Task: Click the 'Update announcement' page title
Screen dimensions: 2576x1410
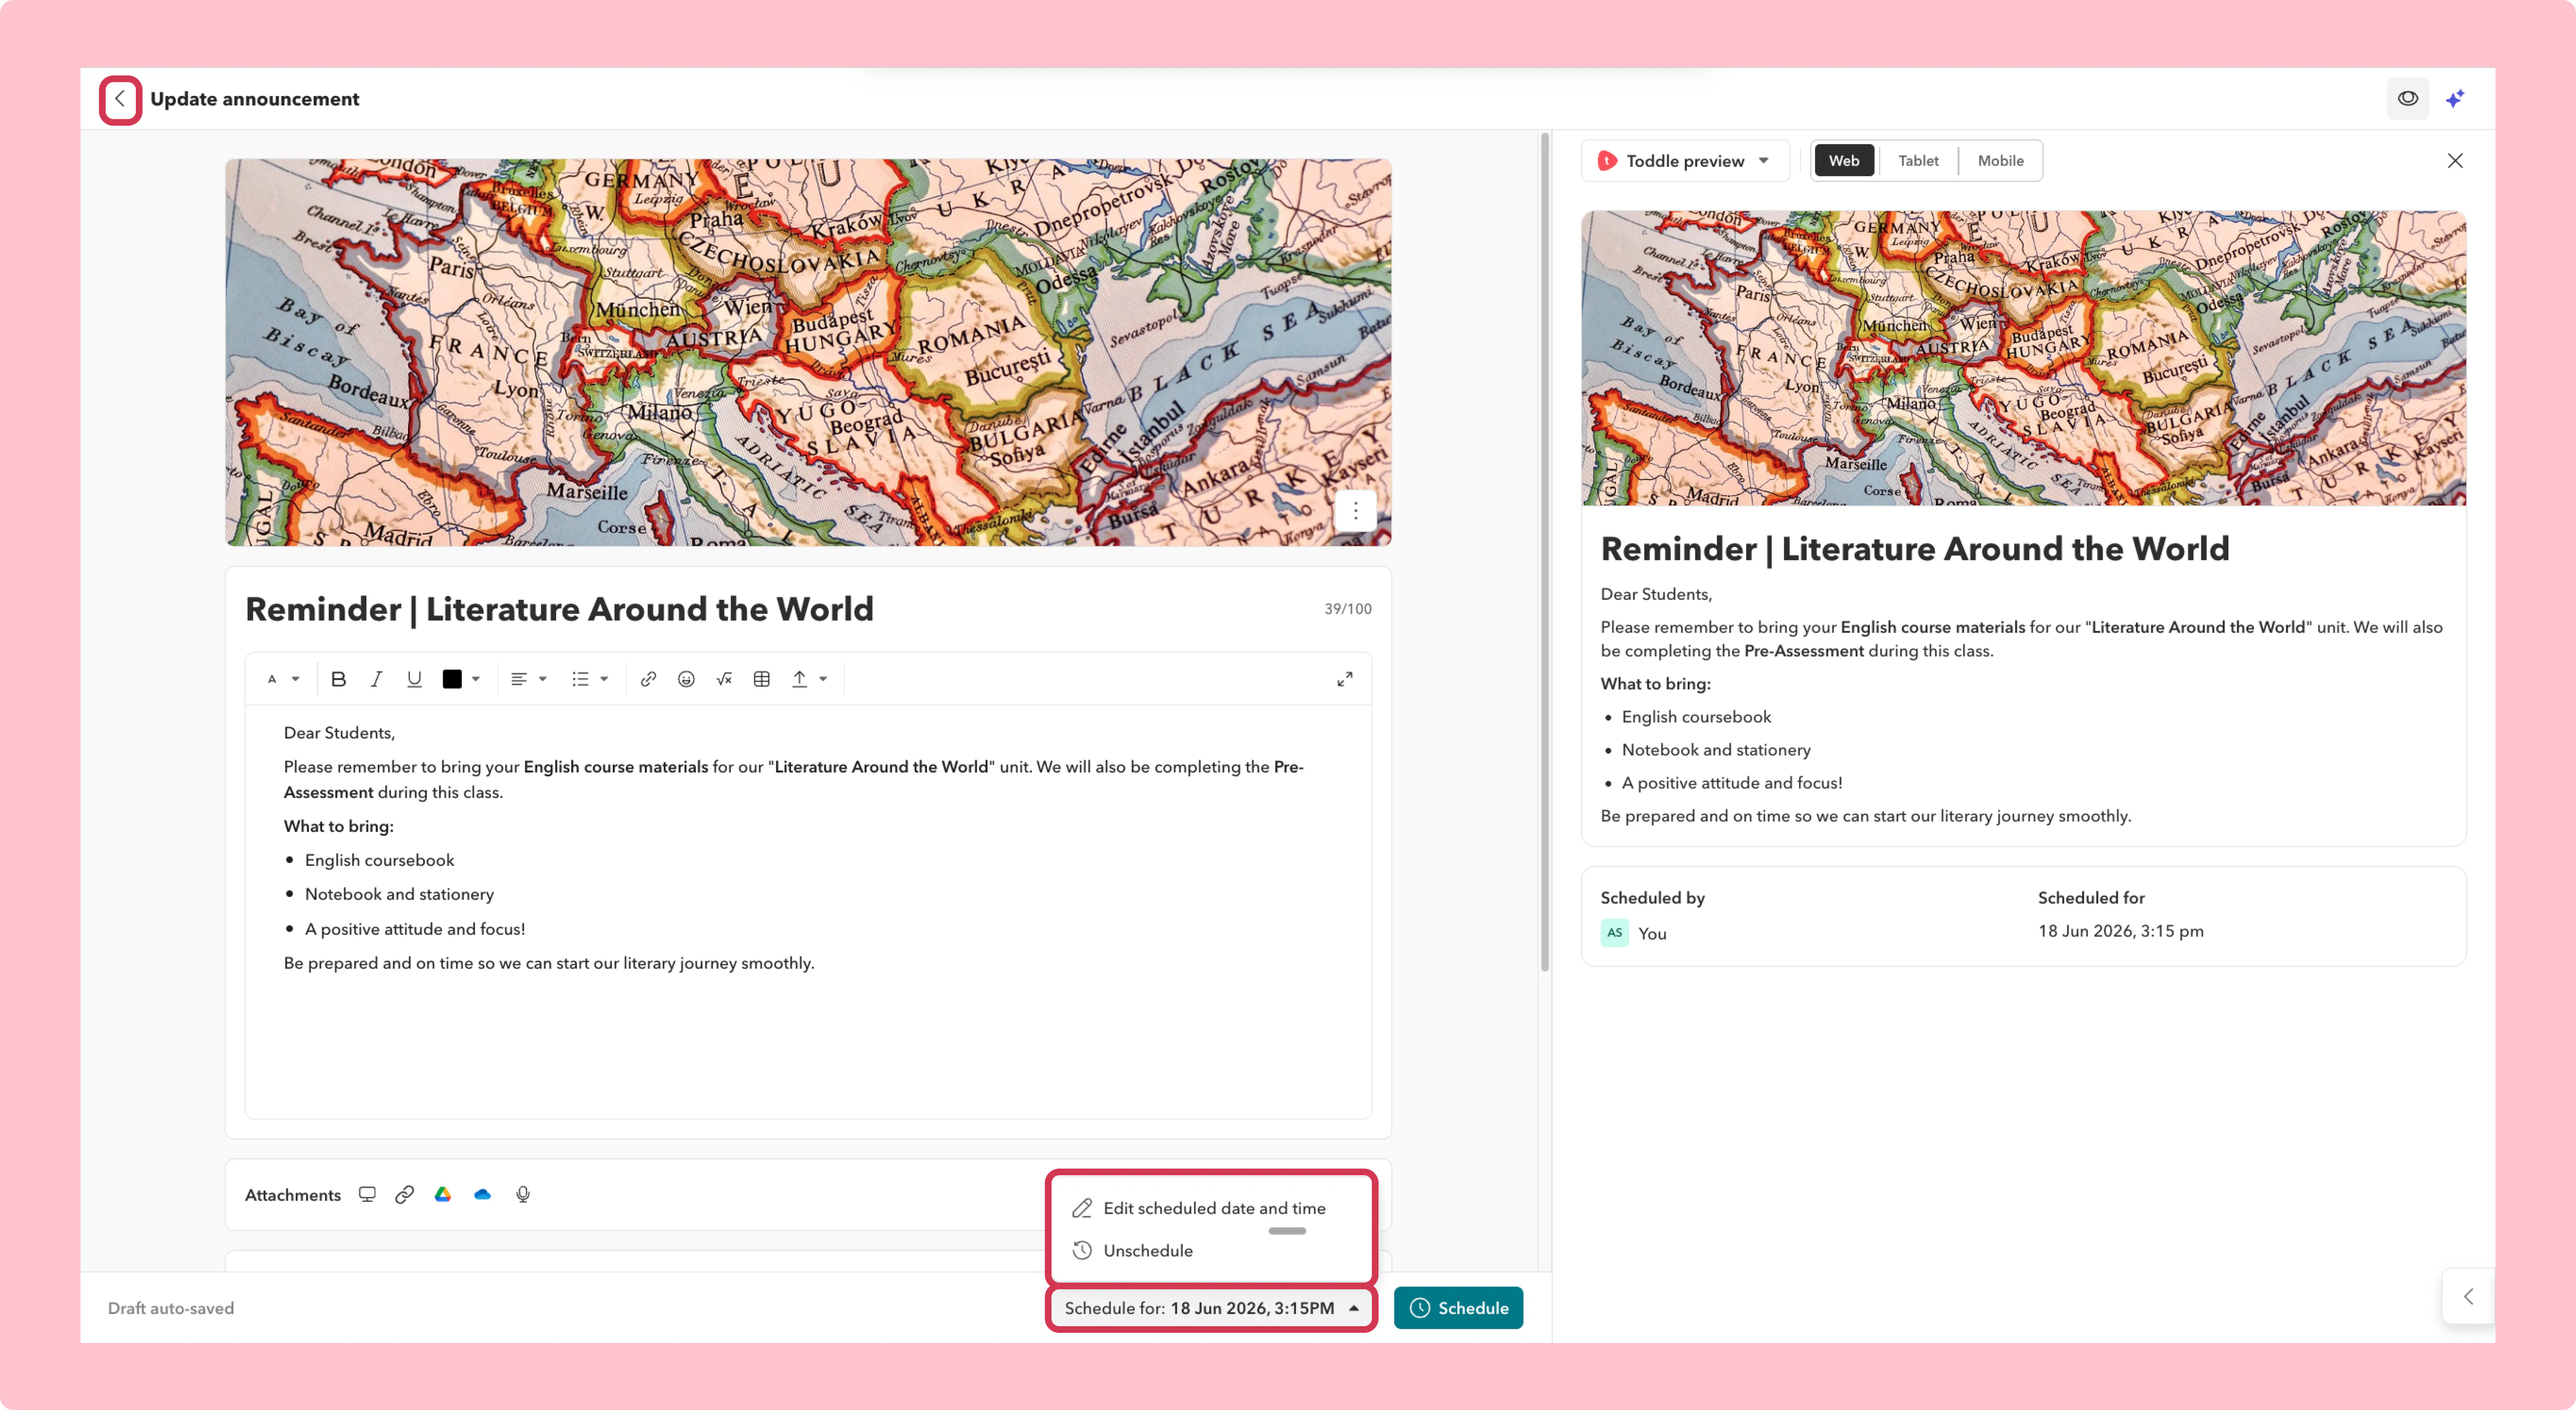Action: tap(254, 99)
